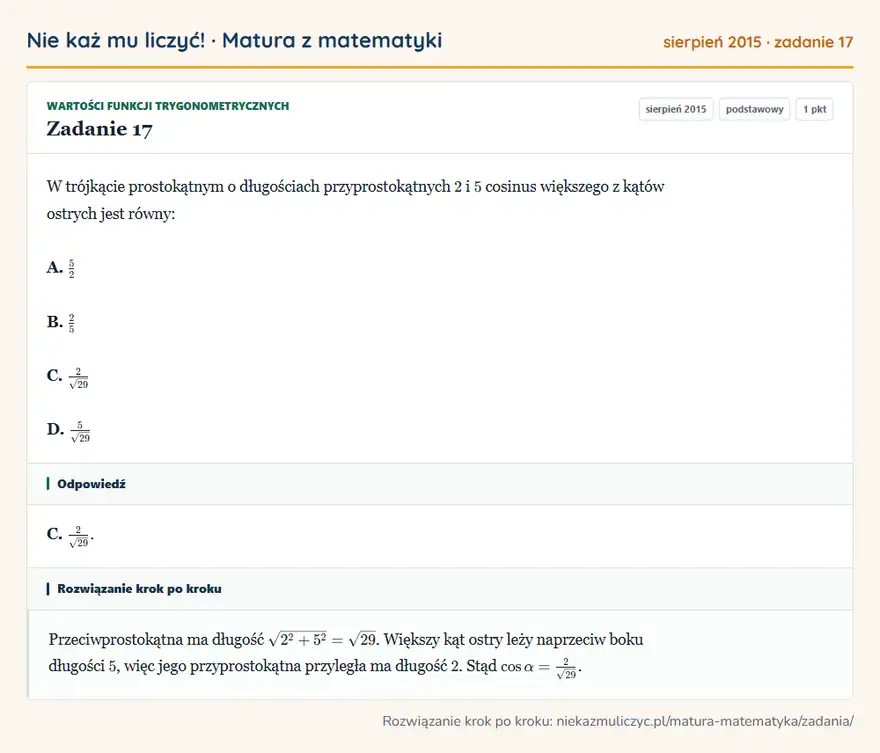Click the problem statement starting 'W trójkącie prostokątnym'
The height and width of the screenshot is (753, 880).
pyautogui.click(x=355, y=200)
